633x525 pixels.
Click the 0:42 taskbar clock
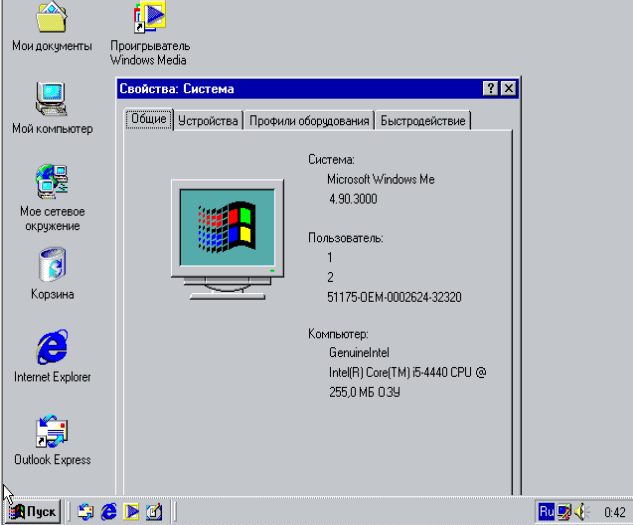614,512
